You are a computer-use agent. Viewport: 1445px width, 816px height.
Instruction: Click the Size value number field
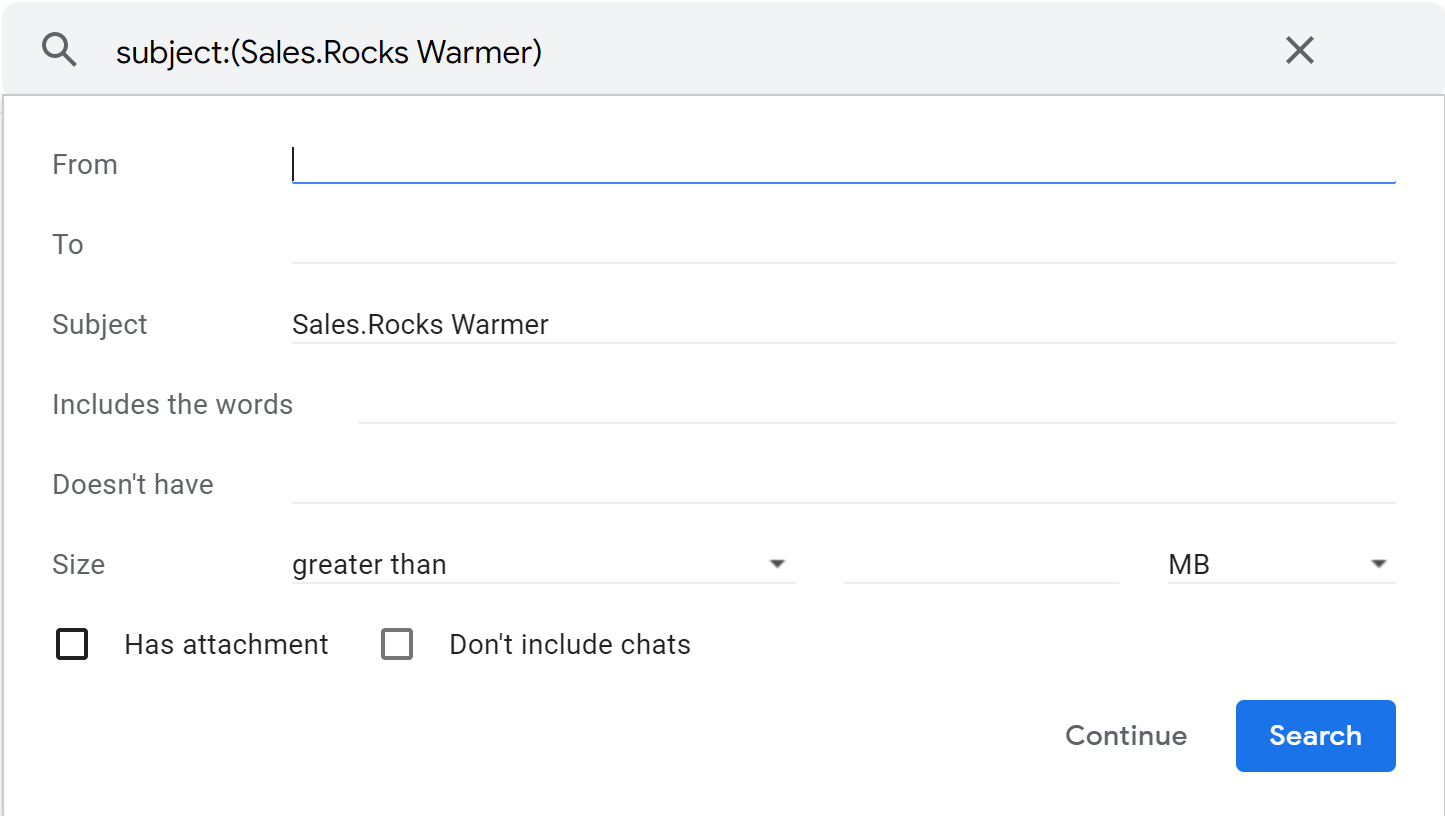click(x=981, y=565)
